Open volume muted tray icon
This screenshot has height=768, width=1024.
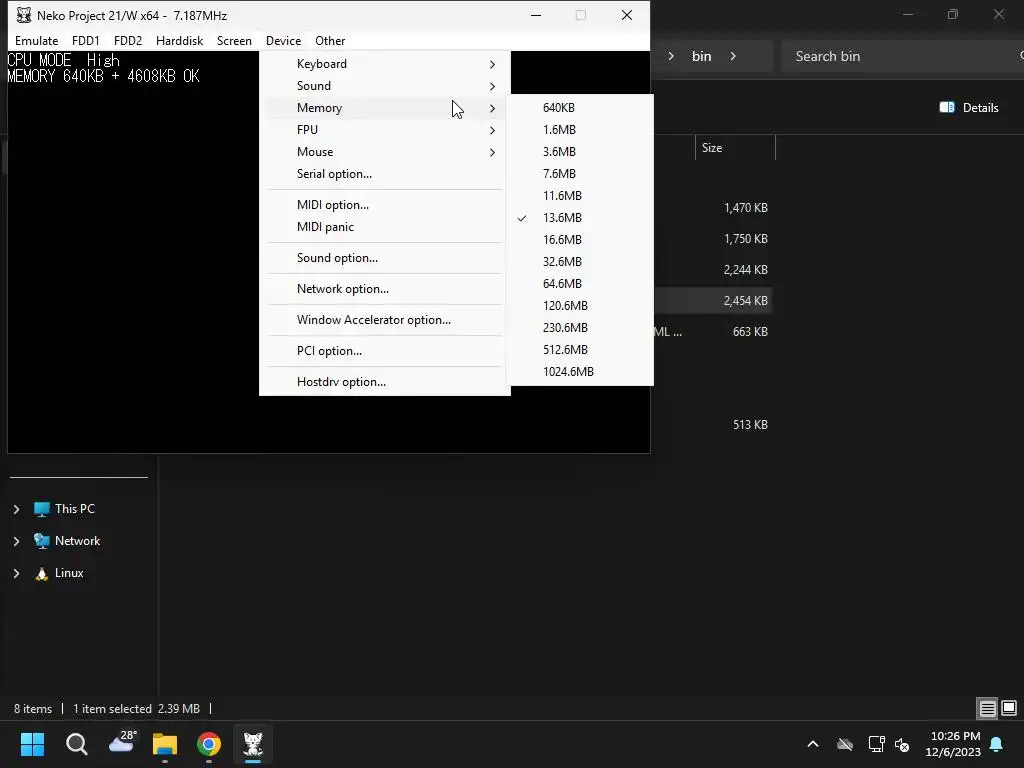pyautogui.click(x=902, y=744)
